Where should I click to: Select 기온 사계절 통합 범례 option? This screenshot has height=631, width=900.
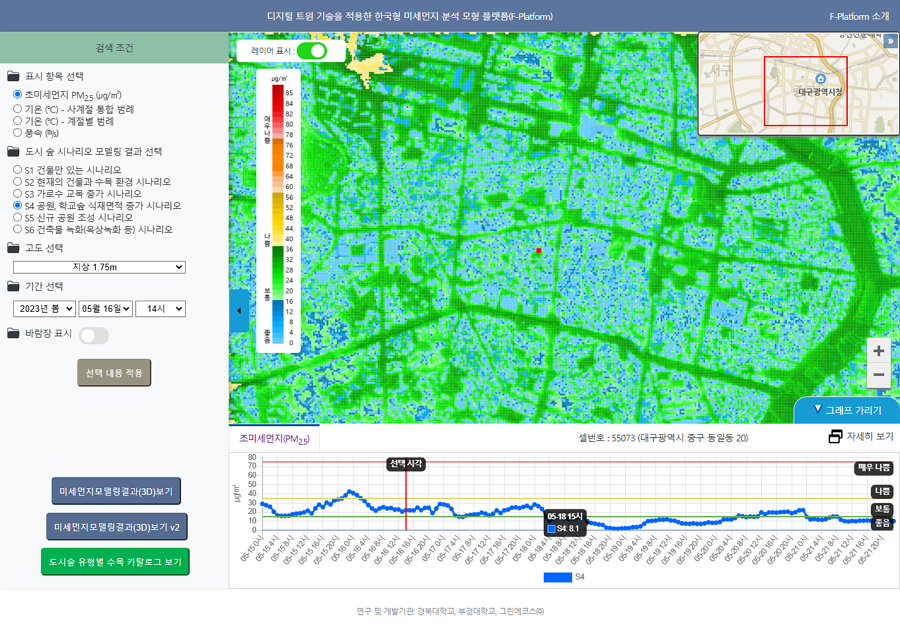18,109
